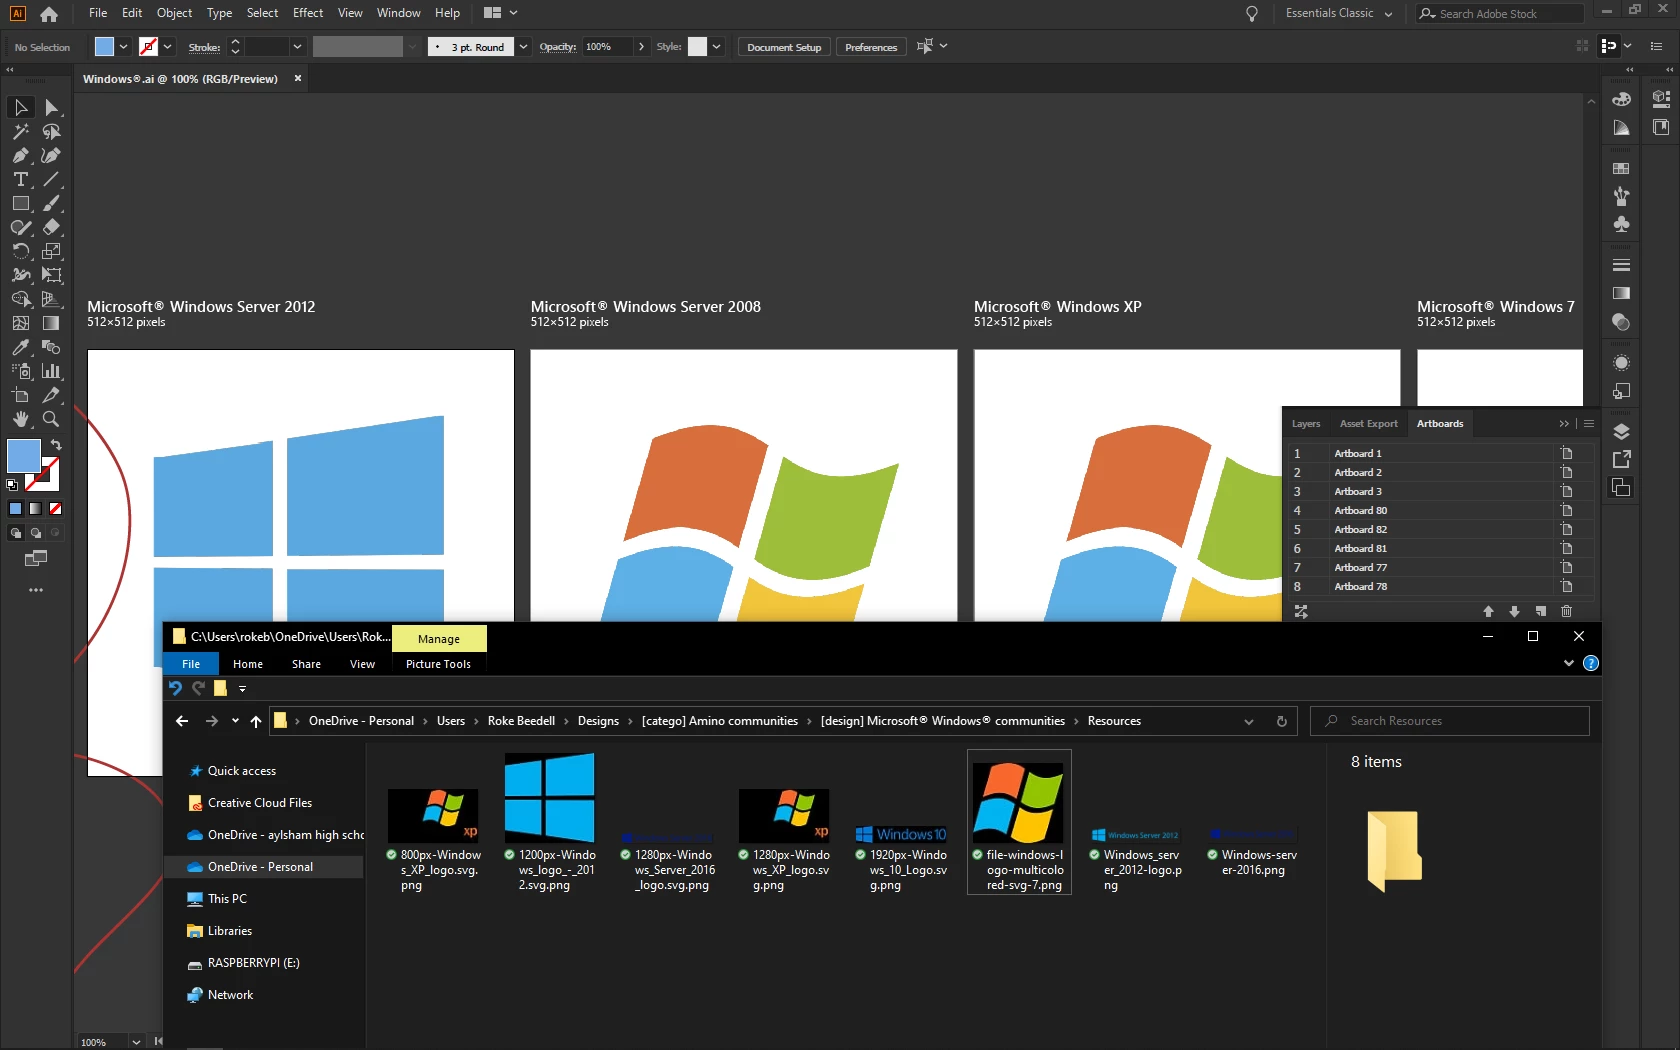Image resolution: width=1680 pixels, height=1050 pixels.
Task: Open the File menu in Illustrator
Action: pyautogui.click(x=98, y=13)
